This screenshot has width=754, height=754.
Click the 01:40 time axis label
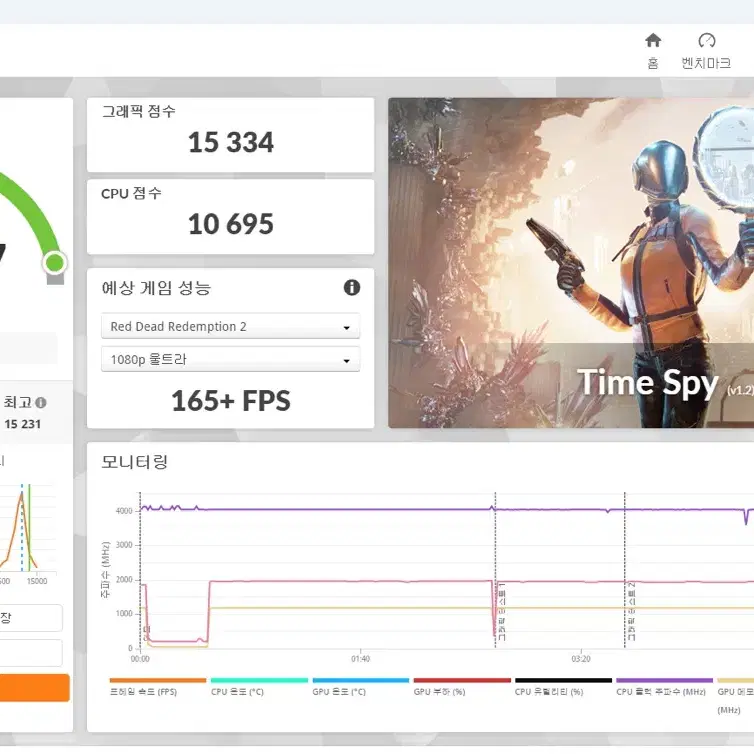[x=360, y=659]
